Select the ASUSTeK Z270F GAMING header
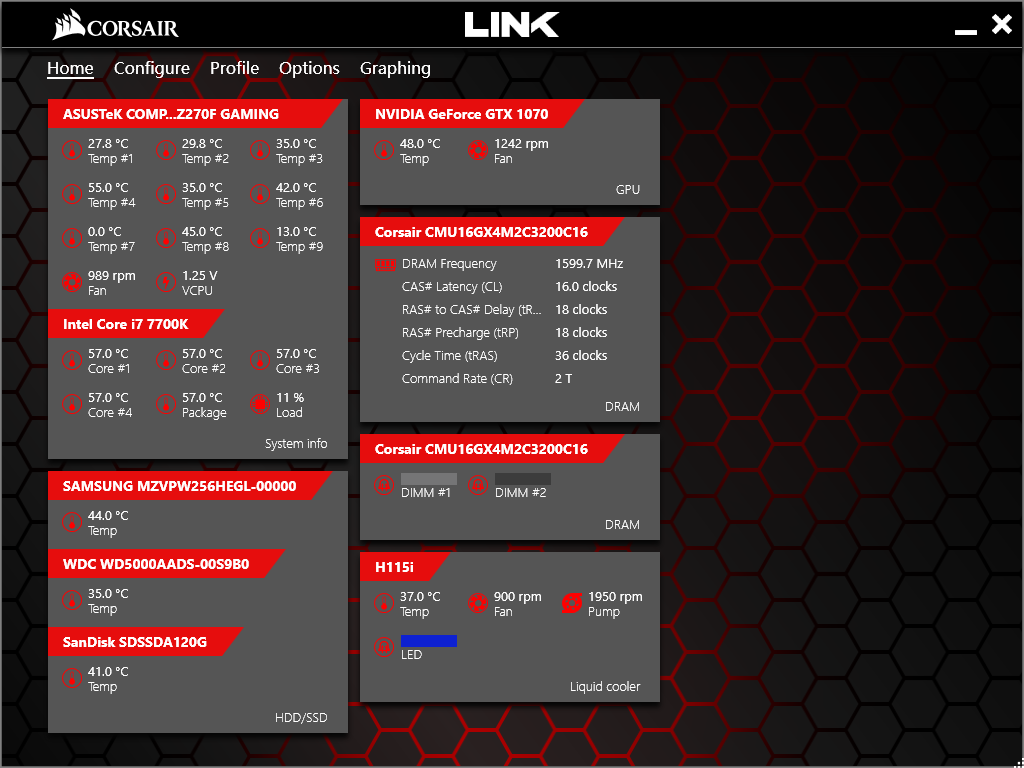The width and height of the screenshot is (1024, 768). point(196,114)
